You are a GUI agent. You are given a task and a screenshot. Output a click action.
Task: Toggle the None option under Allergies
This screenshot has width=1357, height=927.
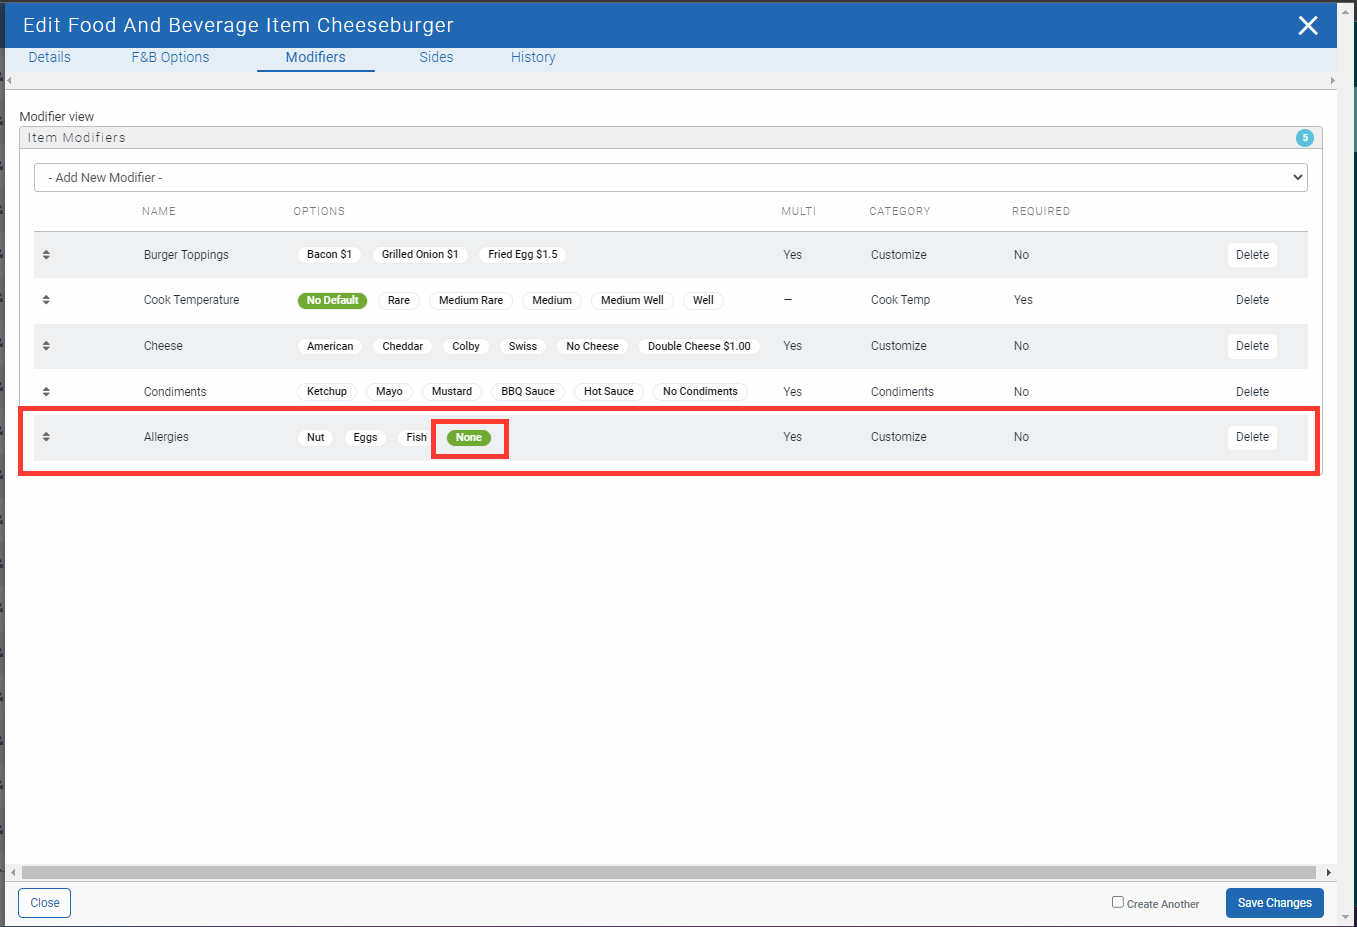point(468,438)
